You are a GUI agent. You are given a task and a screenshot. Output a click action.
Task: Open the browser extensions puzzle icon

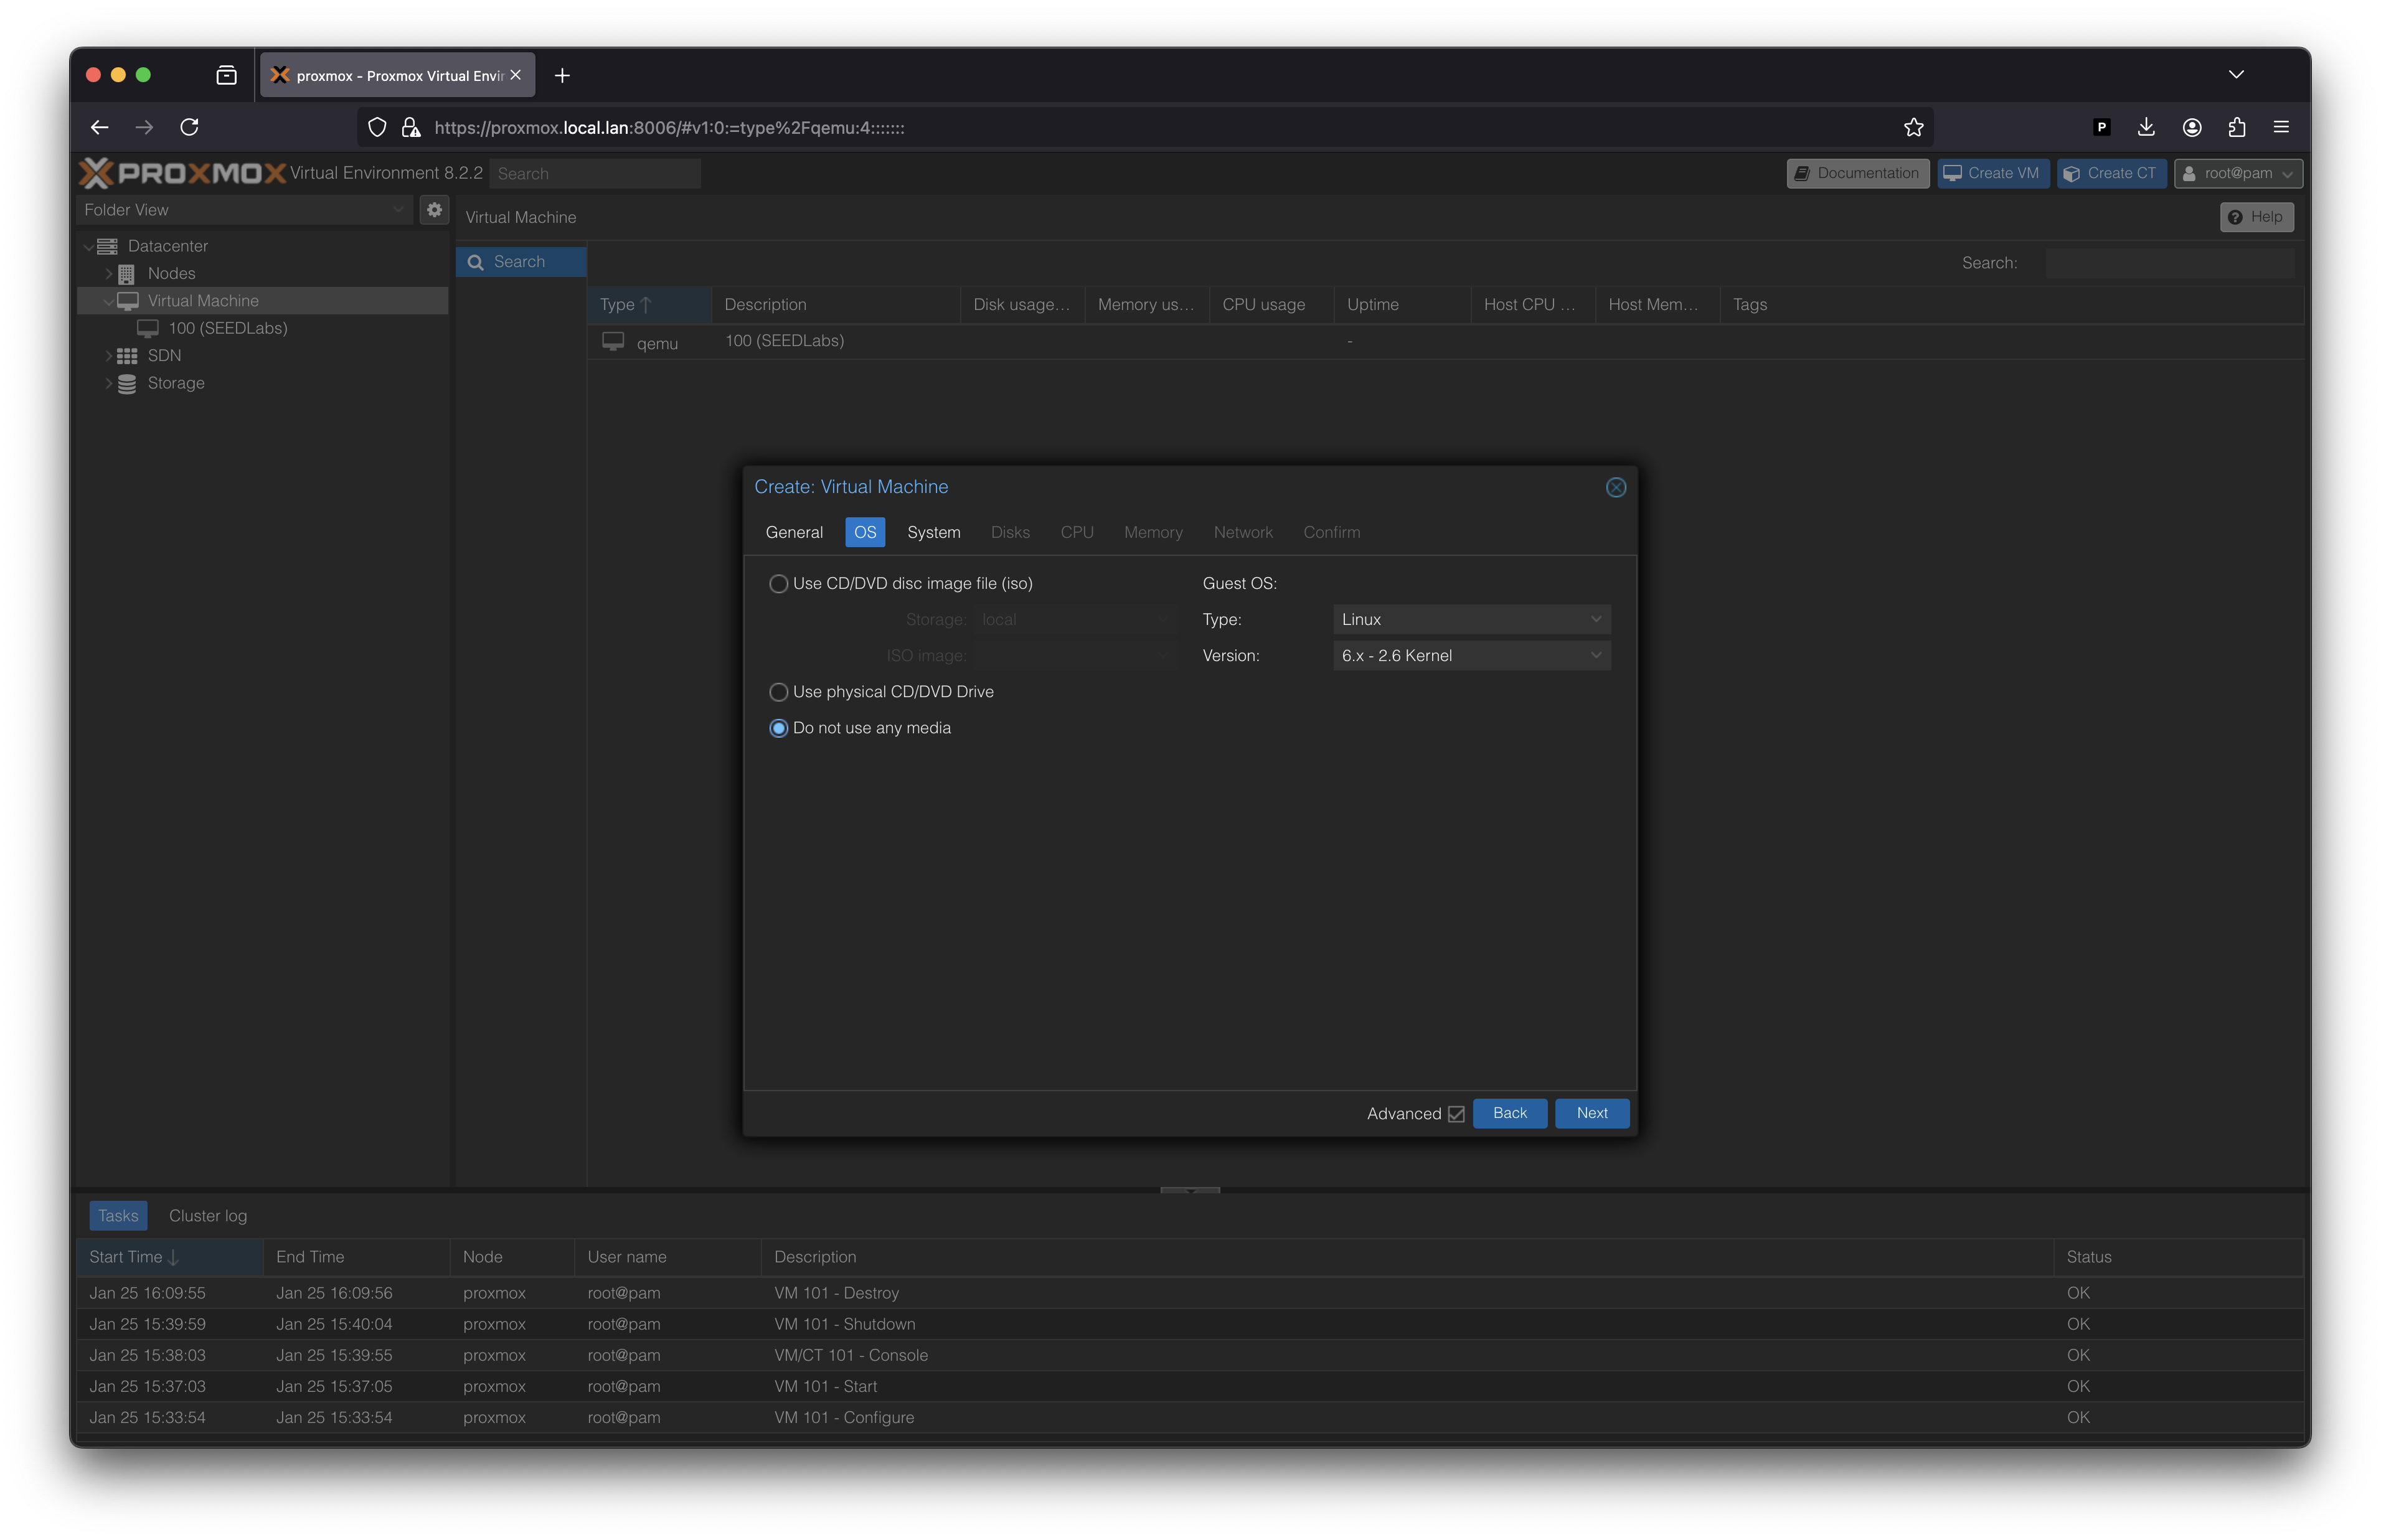(2237, 127)
